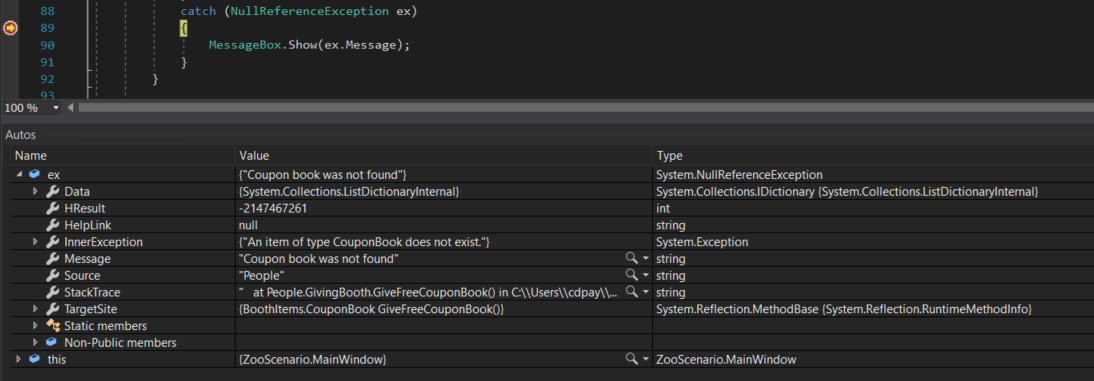Click the Static members class icon
This screenshot has width=1094, height=381.
pyautogui.click(x=52, y=325)
